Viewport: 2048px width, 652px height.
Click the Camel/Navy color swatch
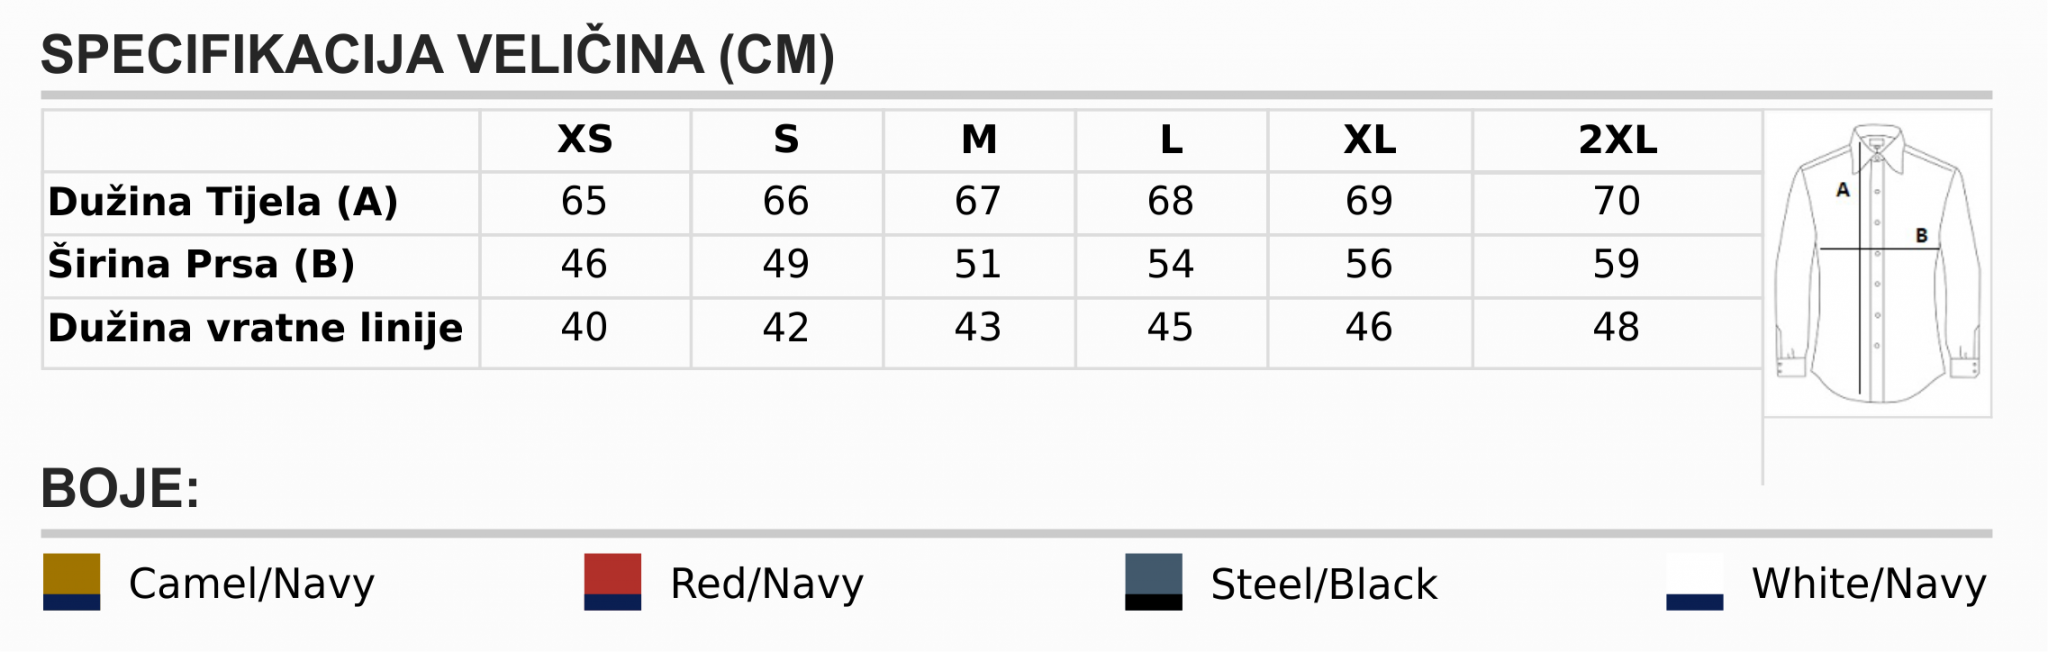(71, 582)
